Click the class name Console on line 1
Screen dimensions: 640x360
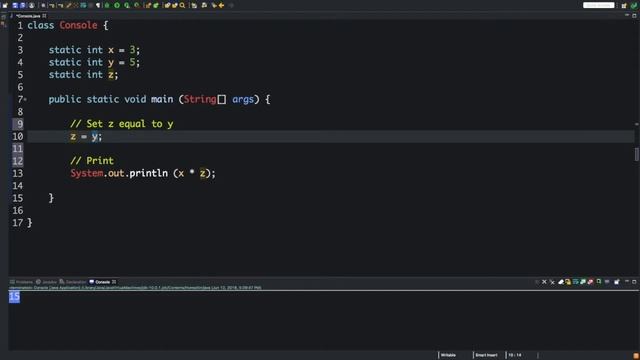pos(78,25)
